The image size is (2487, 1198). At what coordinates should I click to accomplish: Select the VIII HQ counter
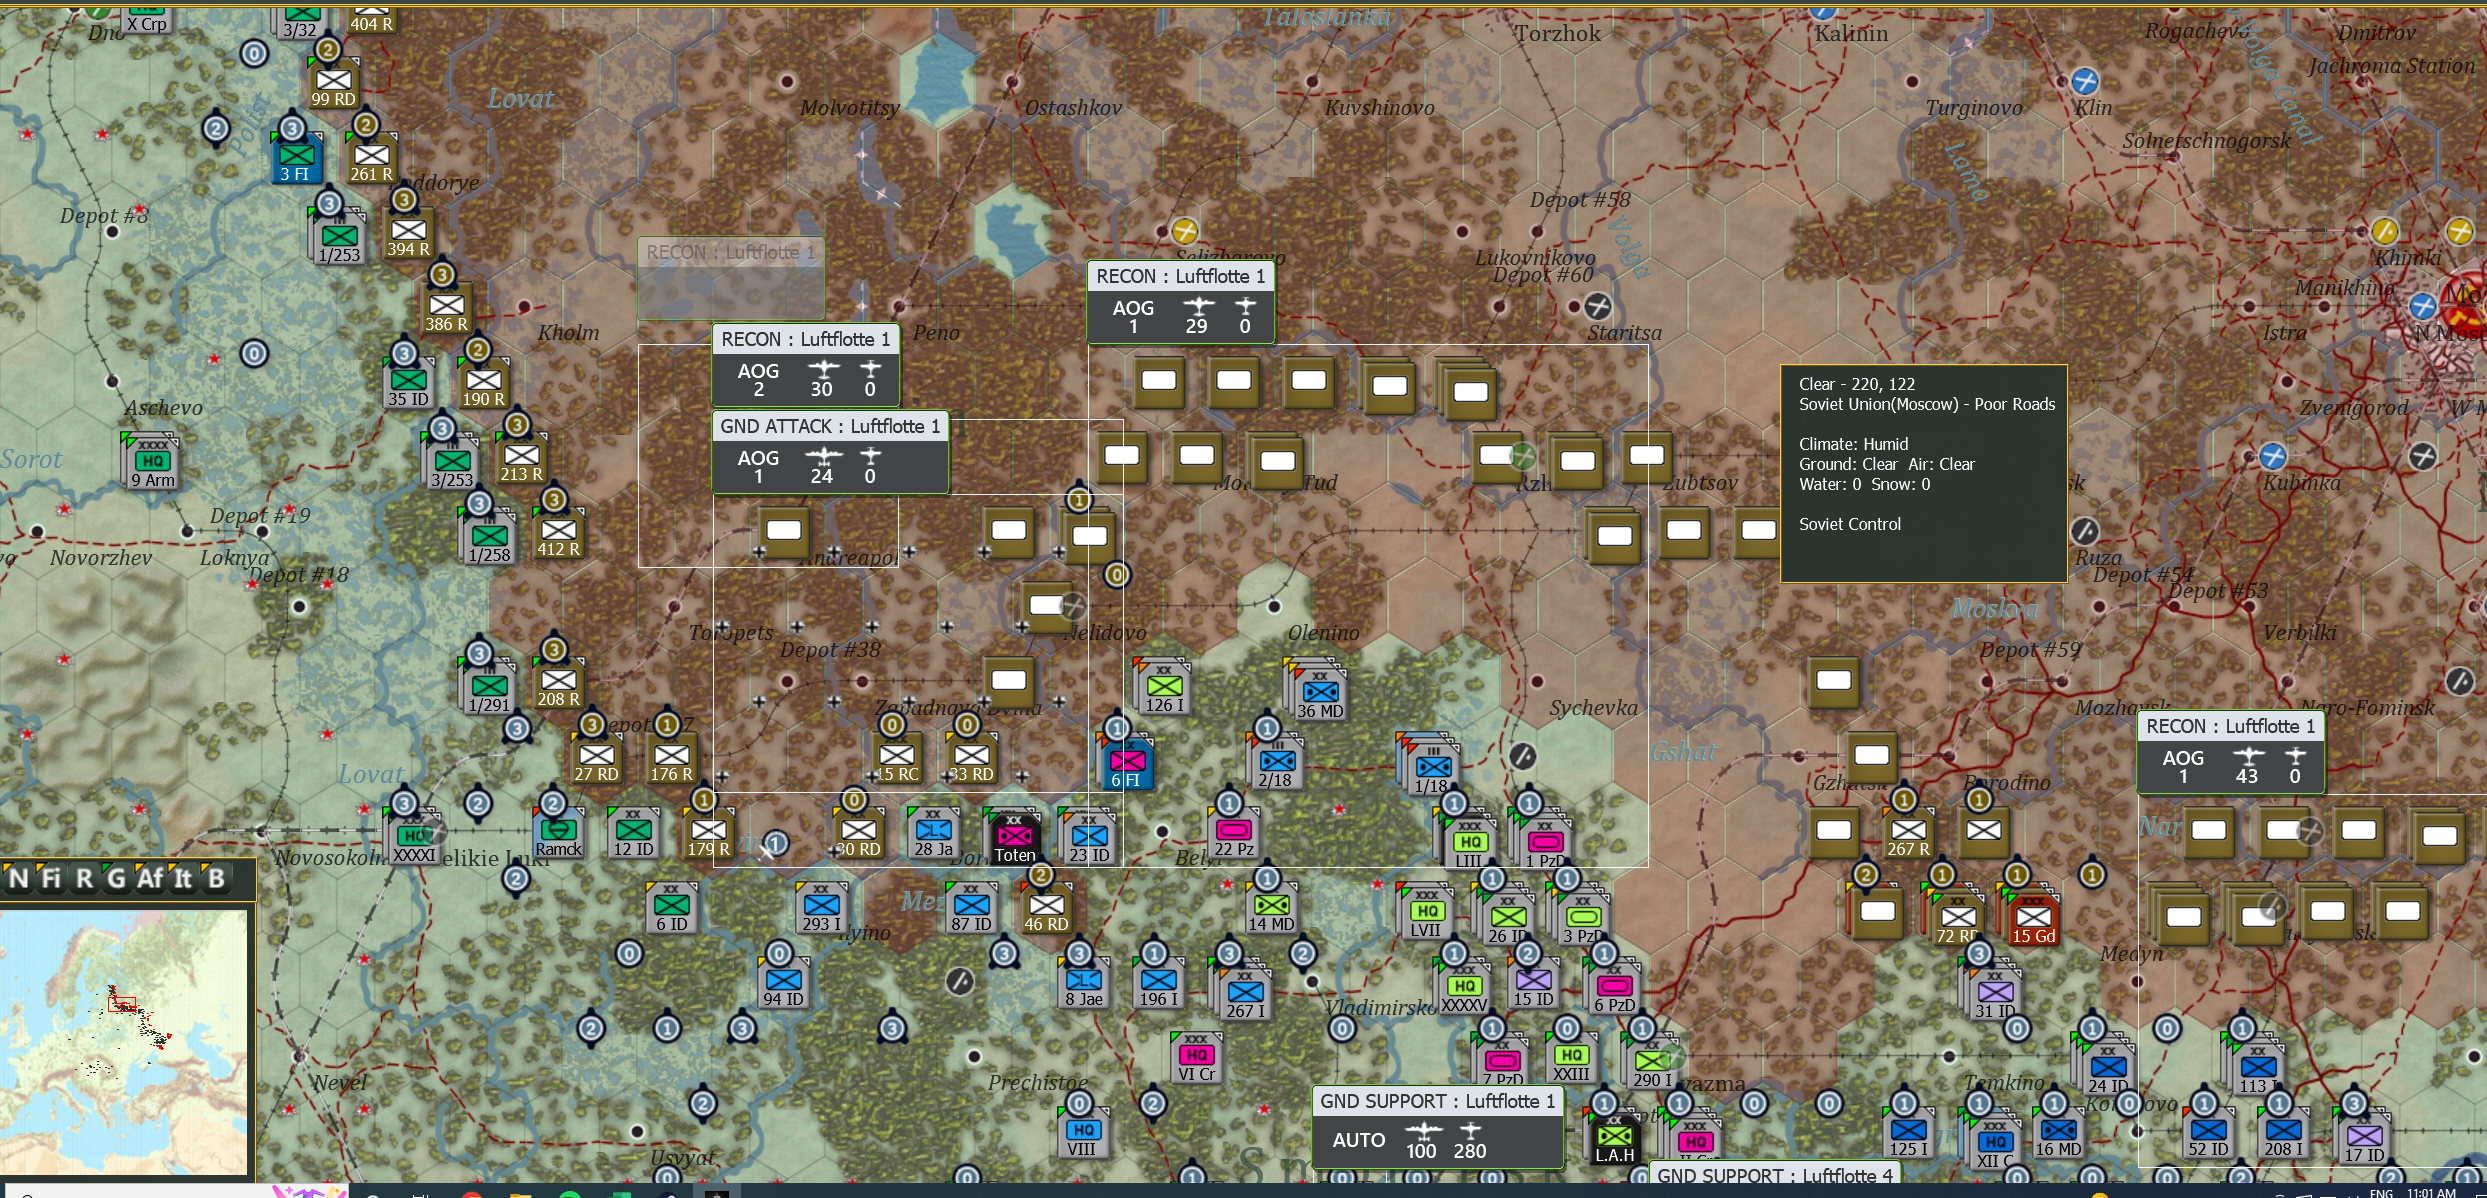coord(1083,1133)
